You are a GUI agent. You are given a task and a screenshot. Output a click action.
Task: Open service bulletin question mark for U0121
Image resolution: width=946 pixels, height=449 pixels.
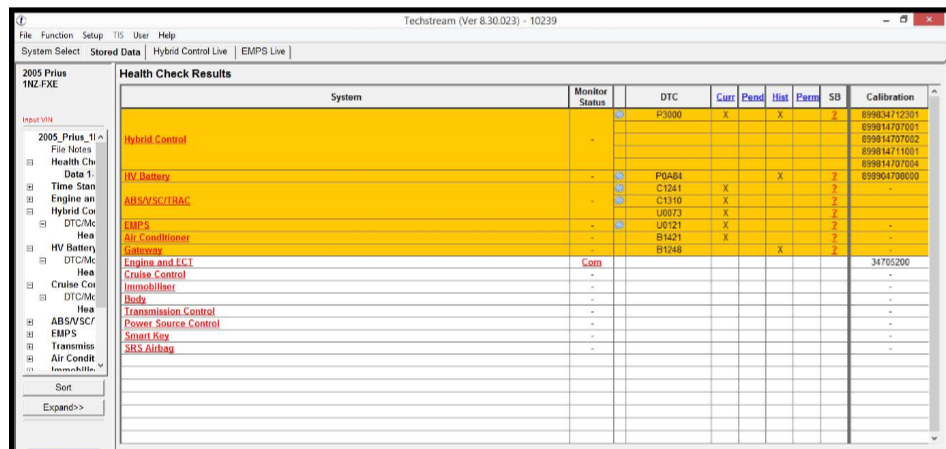point(834,226)
